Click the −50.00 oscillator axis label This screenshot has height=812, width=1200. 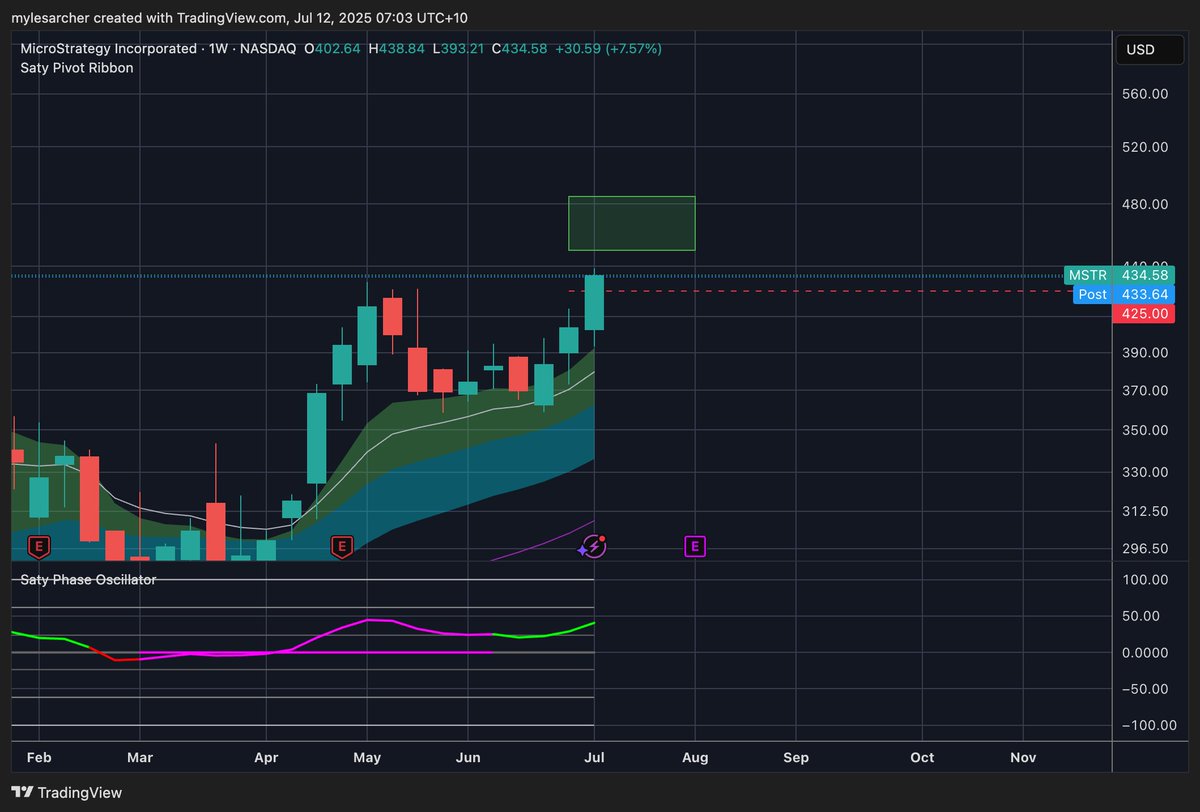pos(1146,688)
